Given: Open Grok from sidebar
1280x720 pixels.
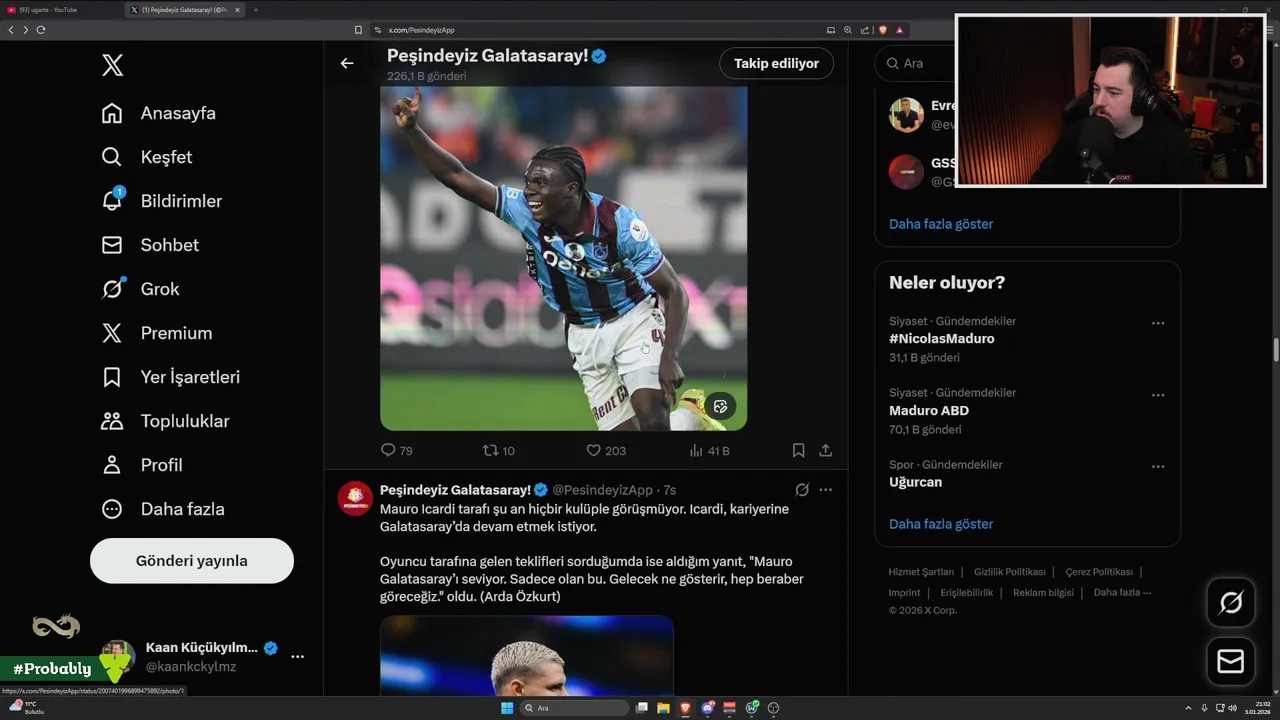Looking at the screenshot, I should (140, 289).
